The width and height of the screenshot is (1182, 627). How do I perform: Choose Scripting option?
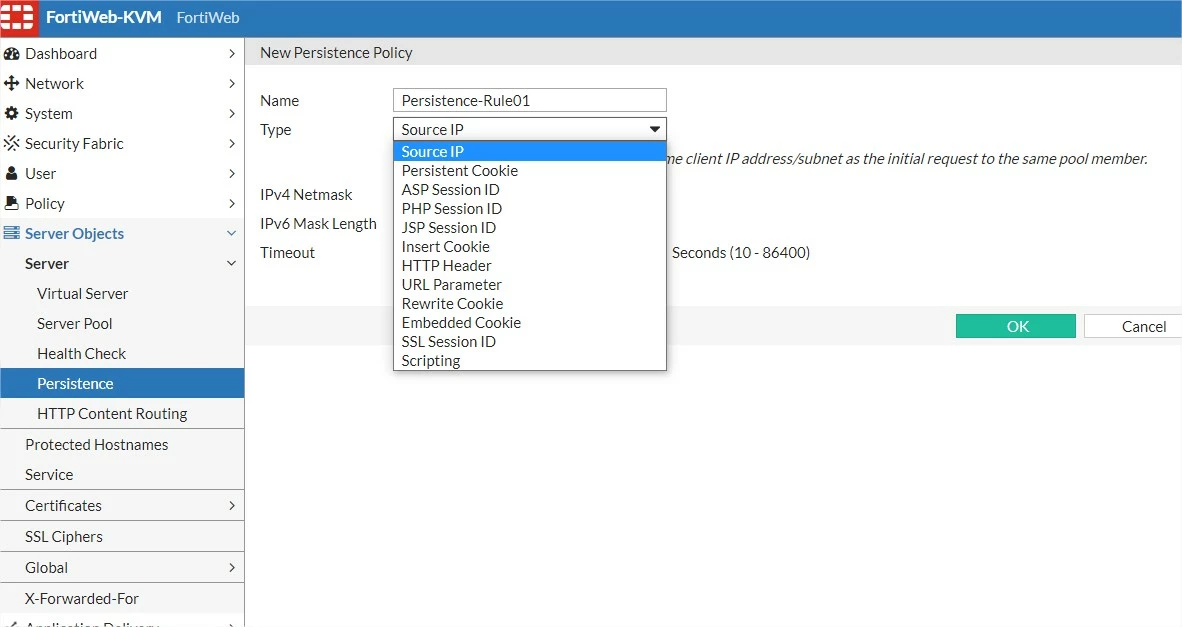coord(529,360)
